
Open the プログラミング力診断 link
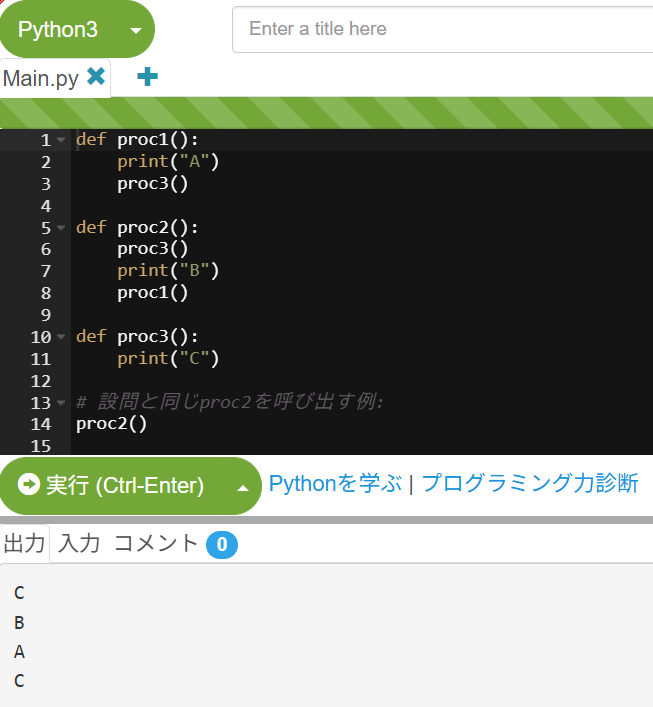pyautogui.click(x=530, y=483)
